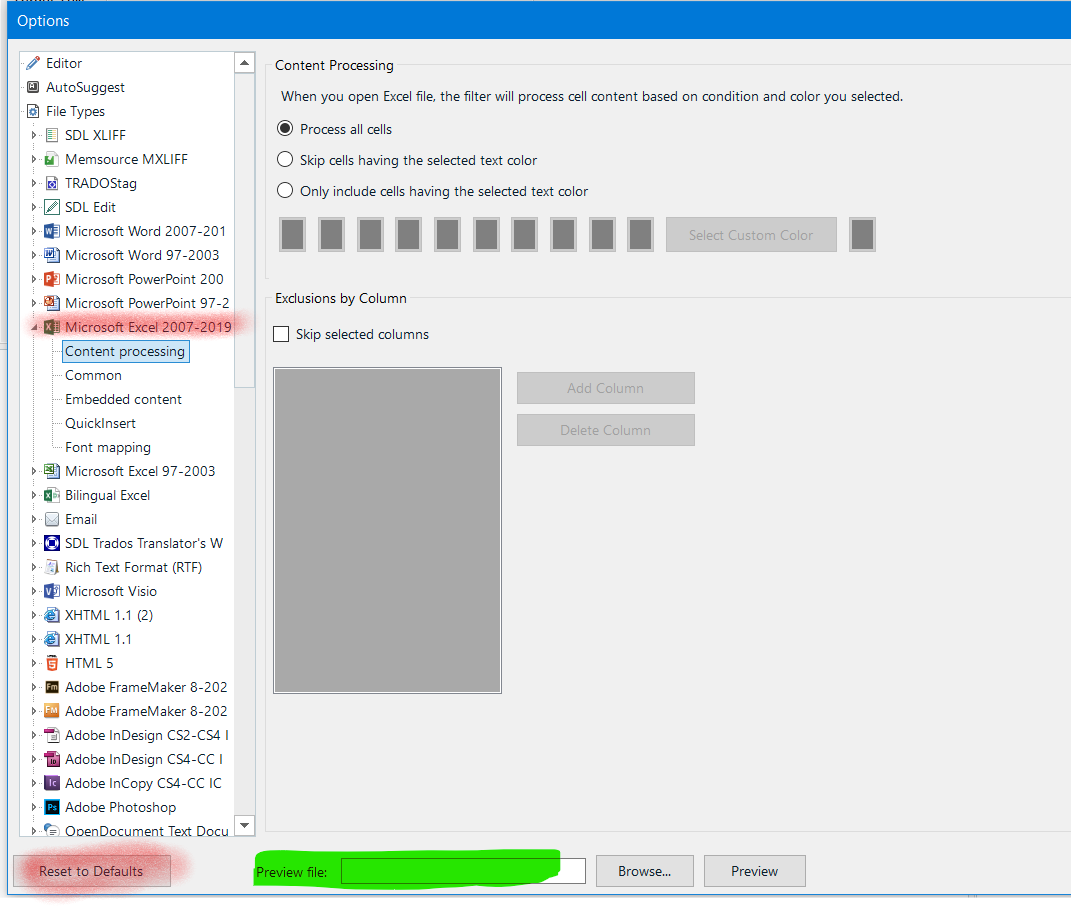Click the AutoSuggest icon
This screenshot has height=906, width=1071.
tap(33, 87)
